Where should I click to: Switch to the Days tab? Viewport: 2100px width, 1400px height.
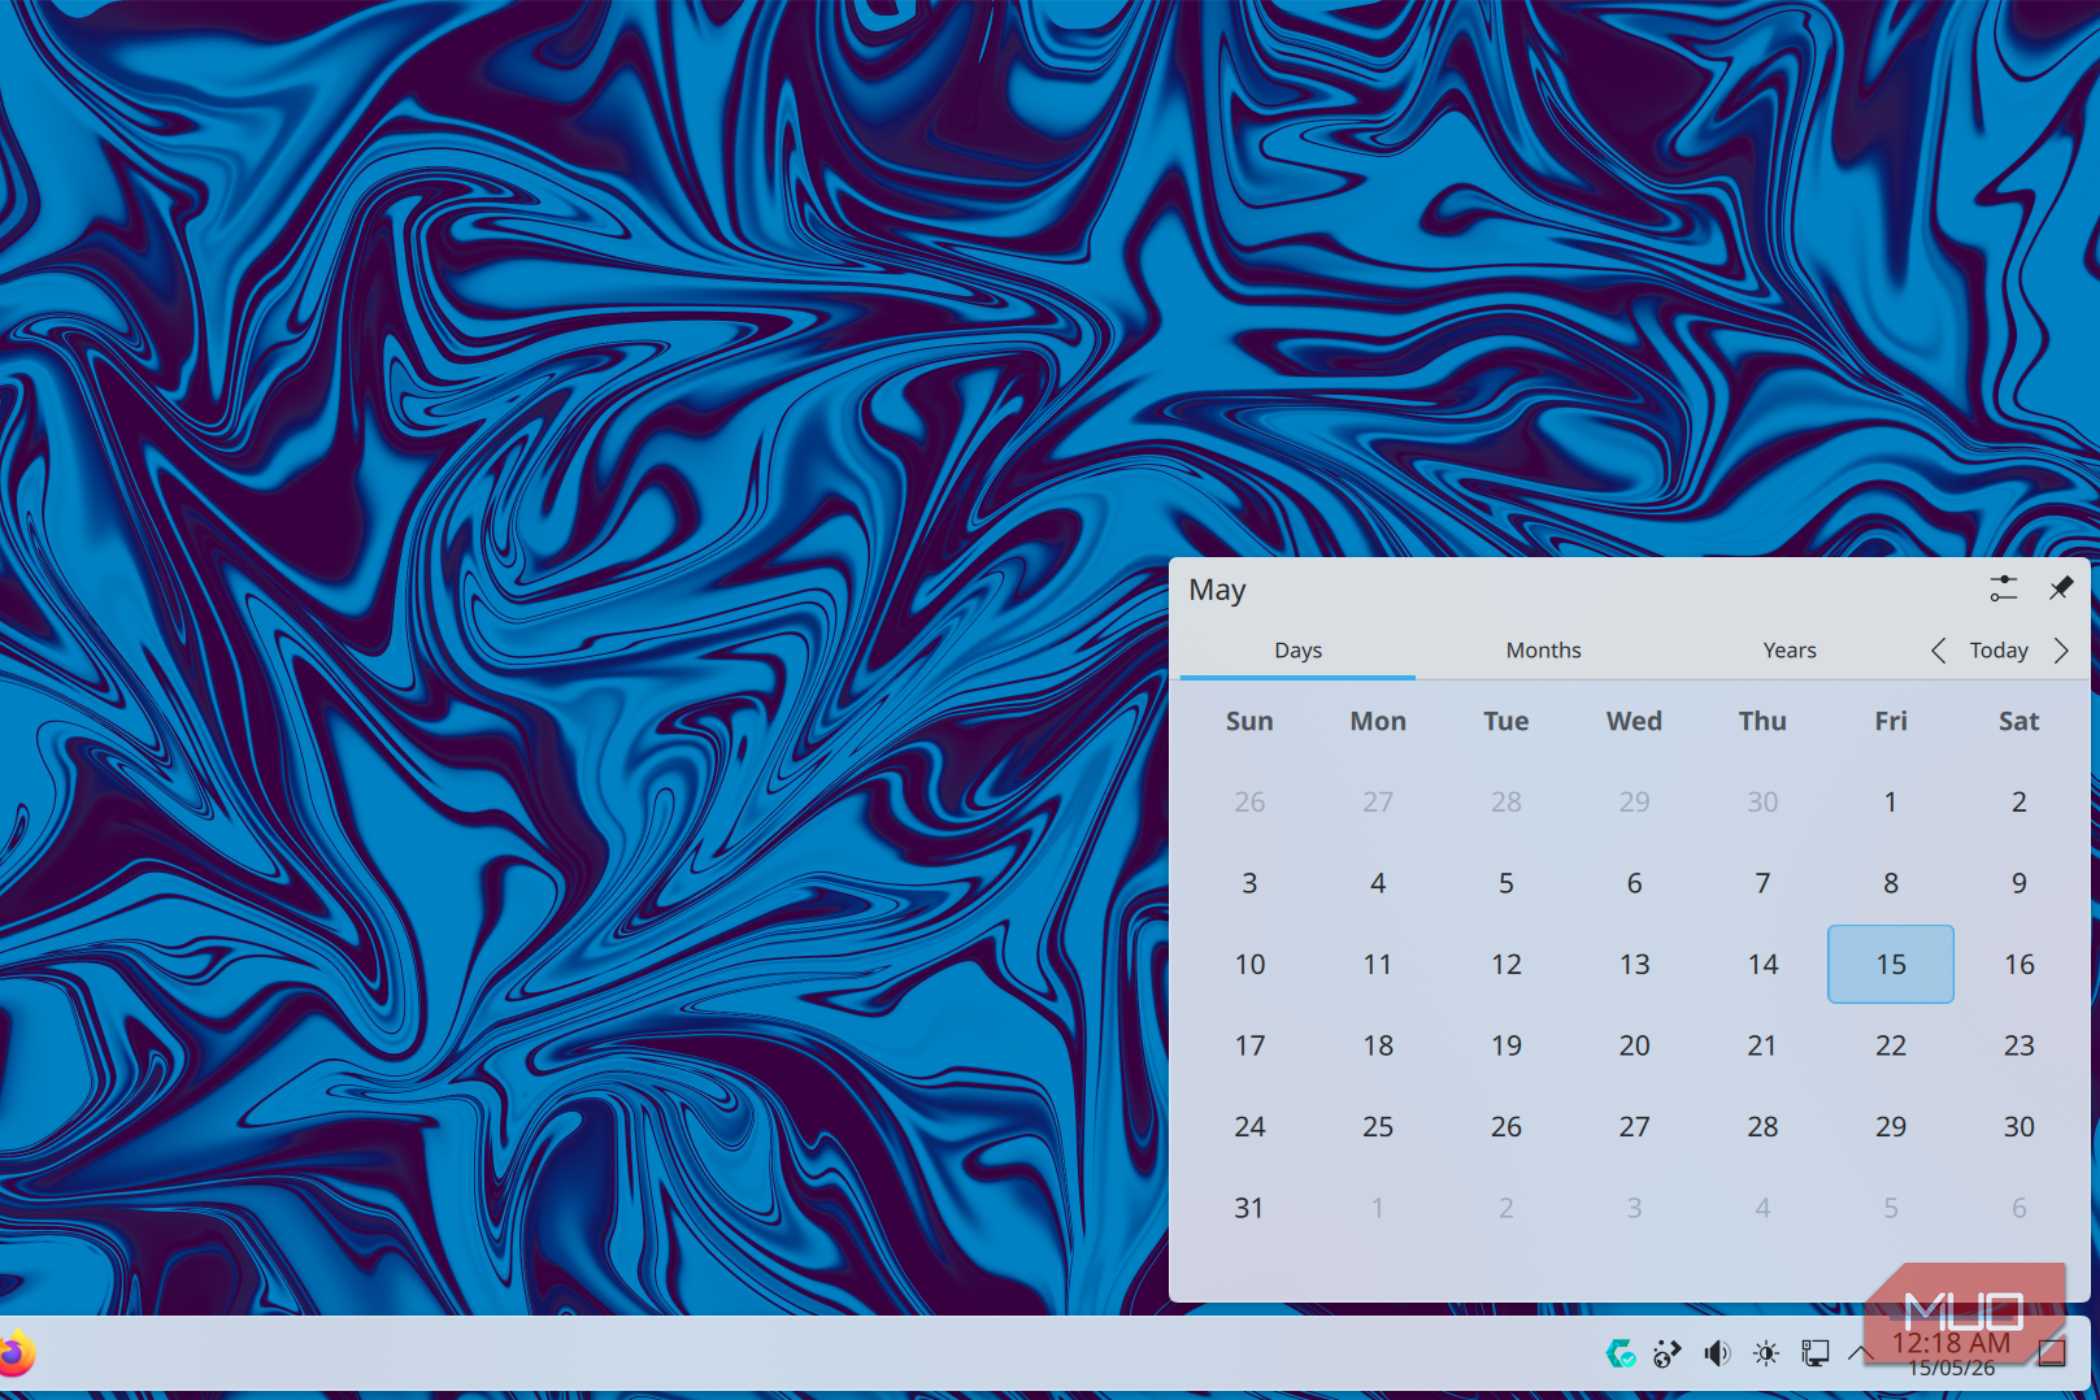(x=1298, y=651)
